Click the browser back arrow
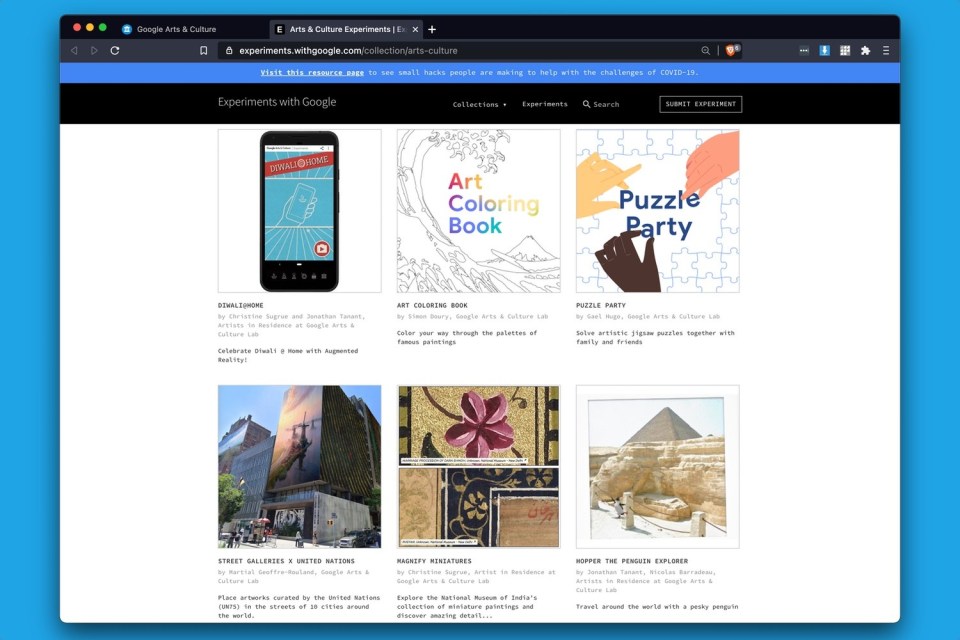The height and width of the screenshot is (640, 960). (x=74, y=50)
